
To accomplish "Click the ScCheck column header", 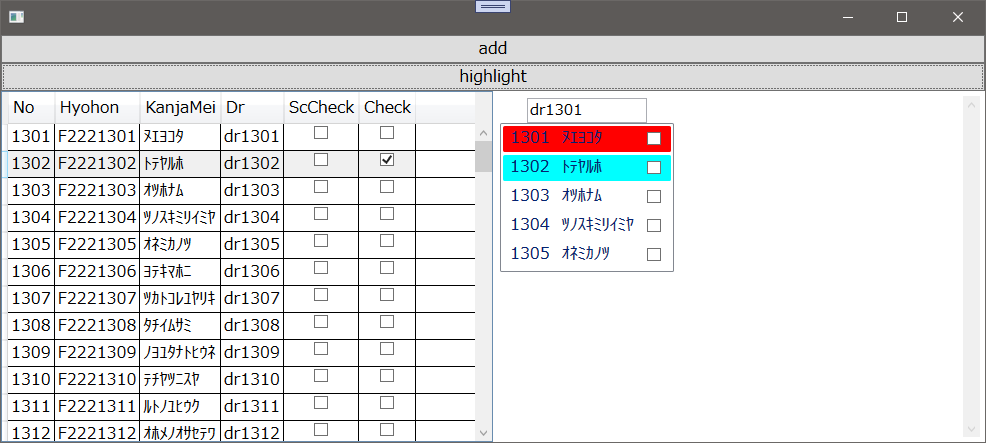I will 321,108.
